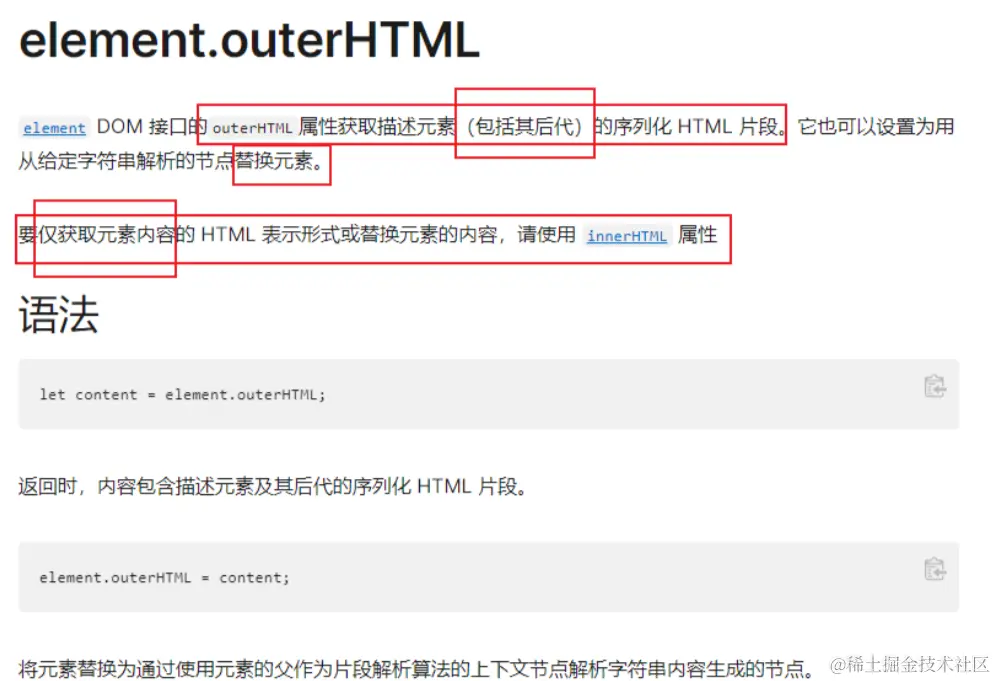Click the sentence starting with '返回时，内容包含描述元素'
The width and height of the screenshot is (996, 681).
click(273, 487)
